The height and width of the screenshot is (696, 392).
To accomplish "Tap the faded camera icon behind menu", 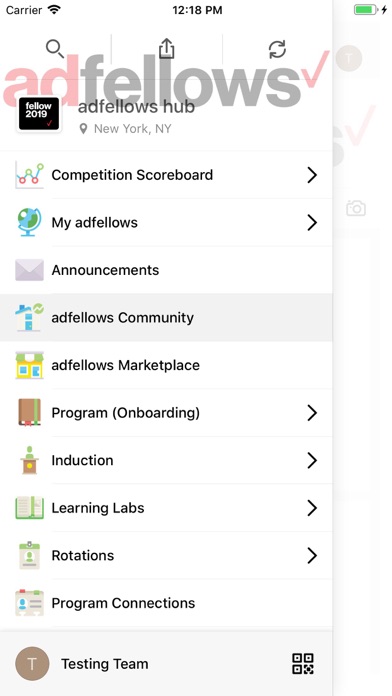I will [x=356, y=208].
